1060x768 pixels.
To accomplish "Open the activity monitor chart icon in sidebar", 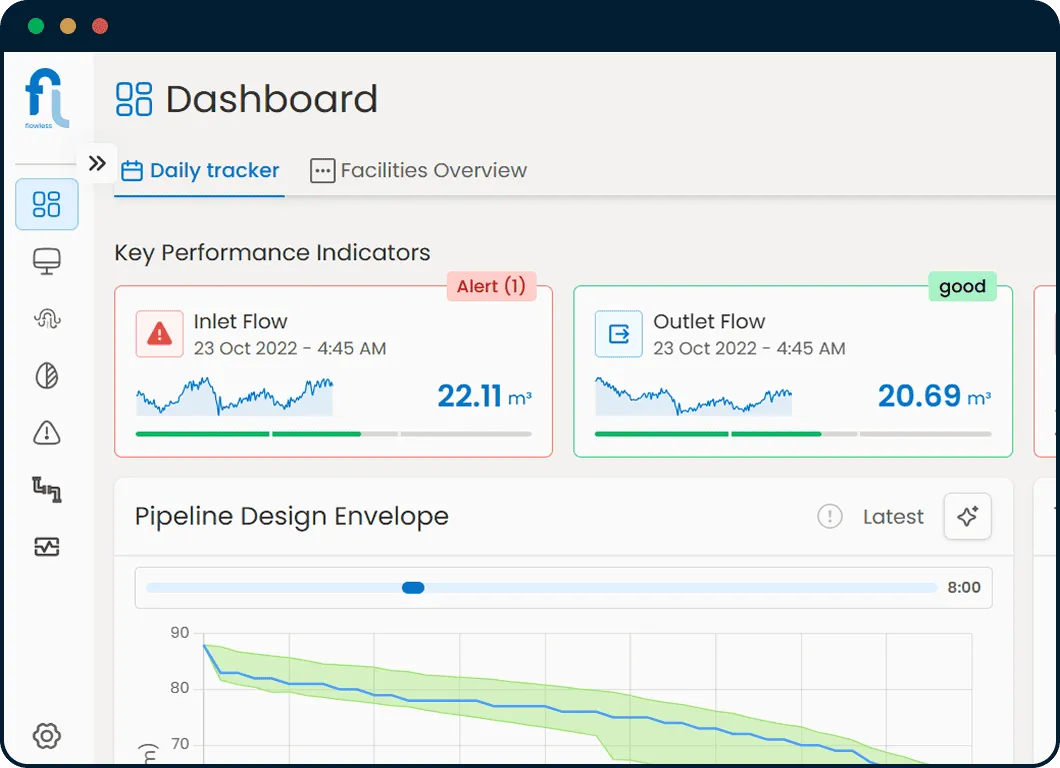I will point(47,547).
